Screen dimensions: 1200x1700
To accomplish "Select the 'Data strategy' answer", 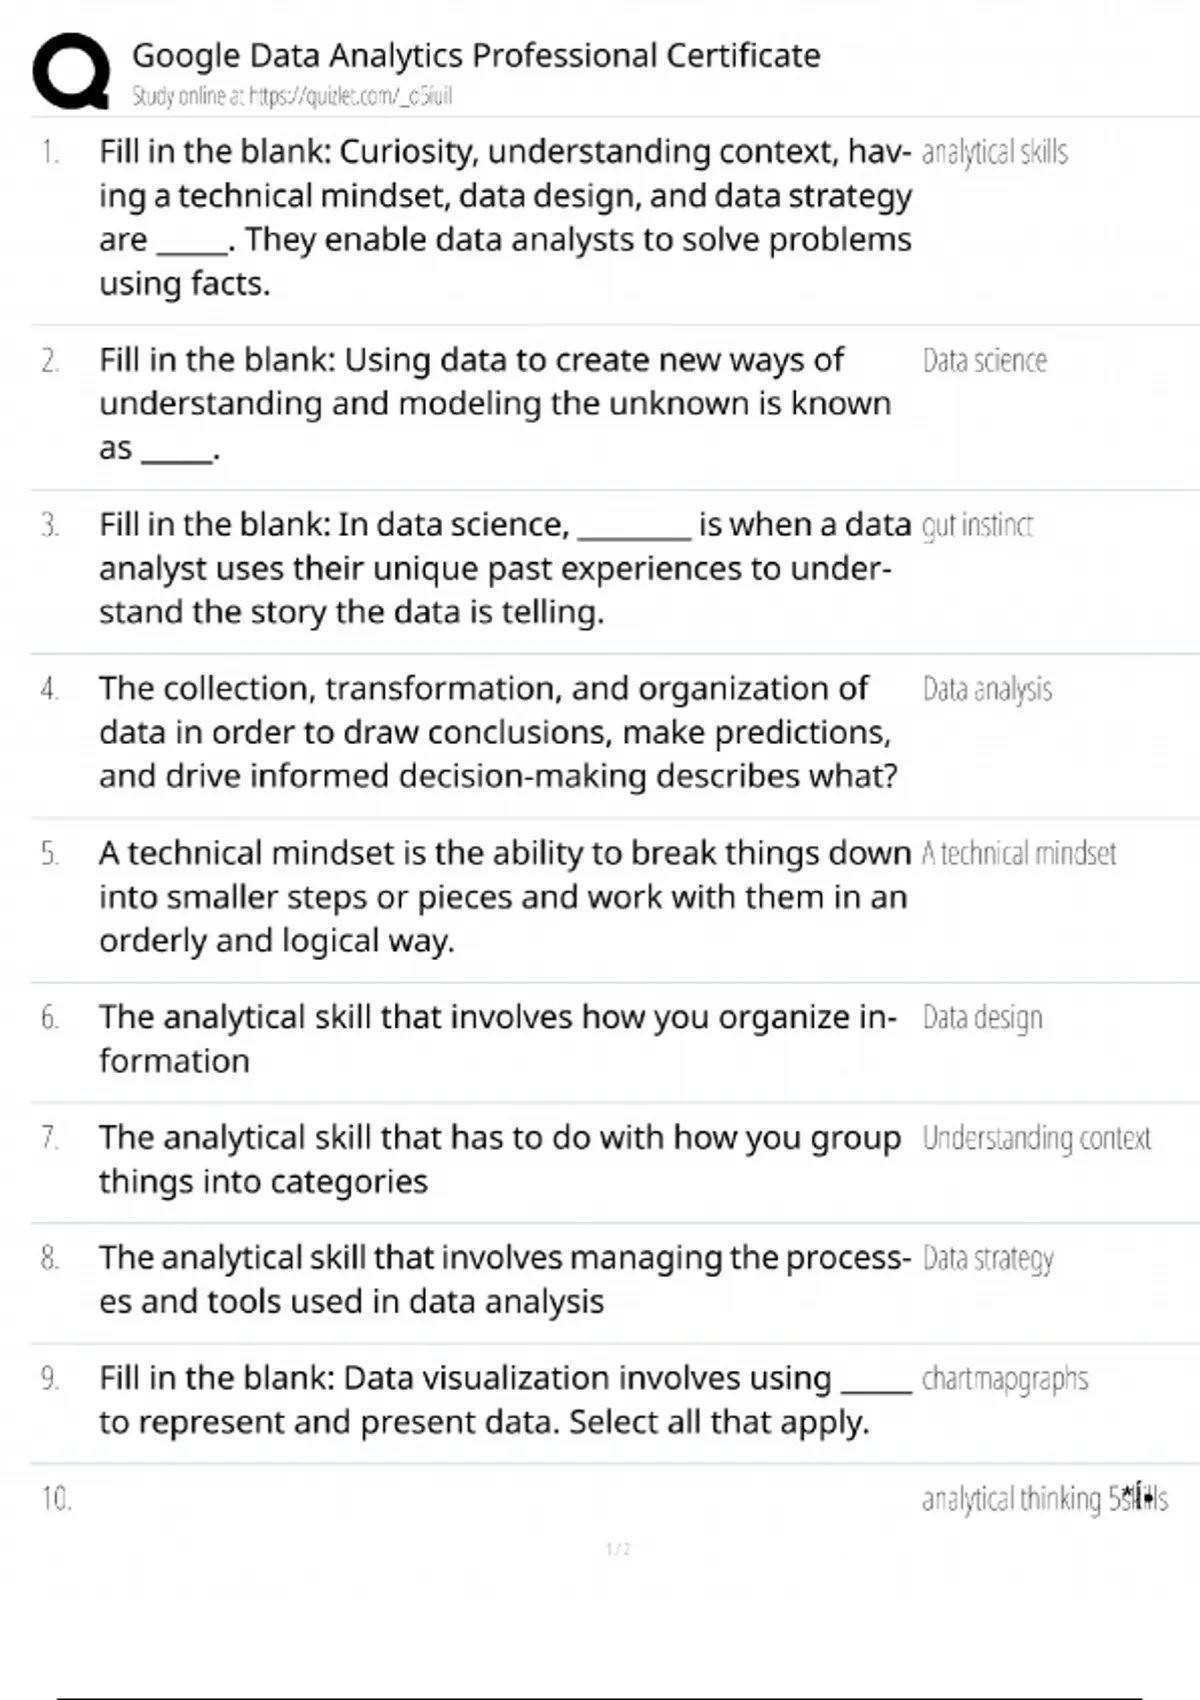I will click(988, 1258).
